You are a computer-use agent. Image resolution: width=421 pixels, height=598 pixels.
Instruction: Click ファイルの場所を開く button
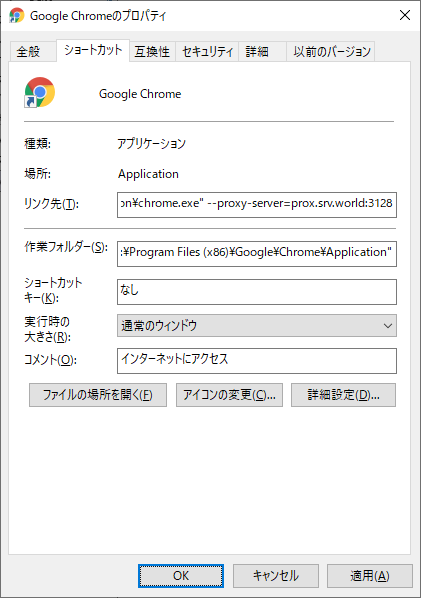pyautogui.click(x=98, y=395)
